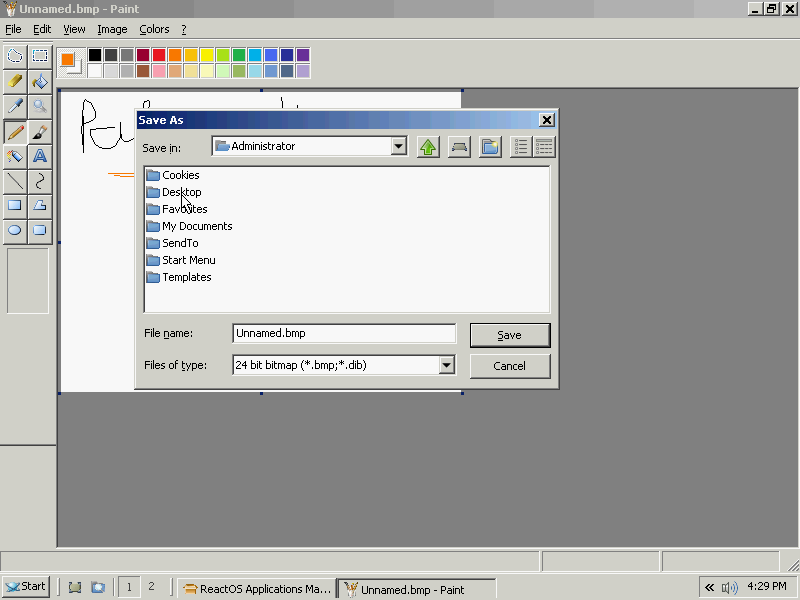The height and width of the screenshot is (600, 800).
Task: Open the Colors menu
Action: tap(154, 30)
